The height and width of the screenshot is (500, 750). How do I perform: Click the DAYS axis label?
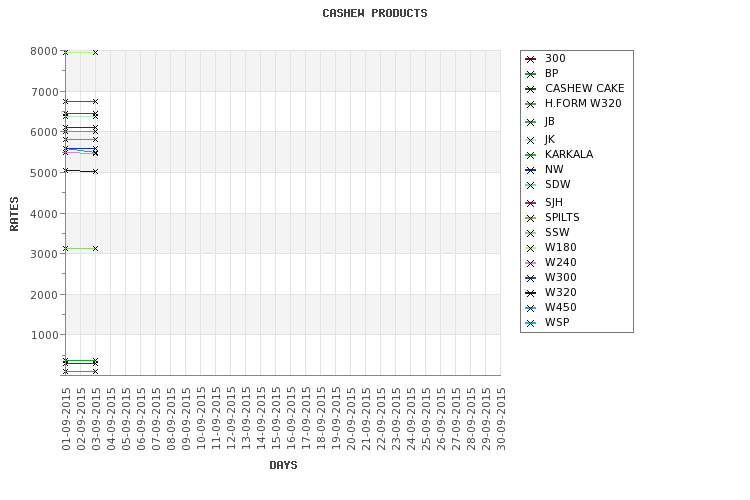(x=283, y=465)
